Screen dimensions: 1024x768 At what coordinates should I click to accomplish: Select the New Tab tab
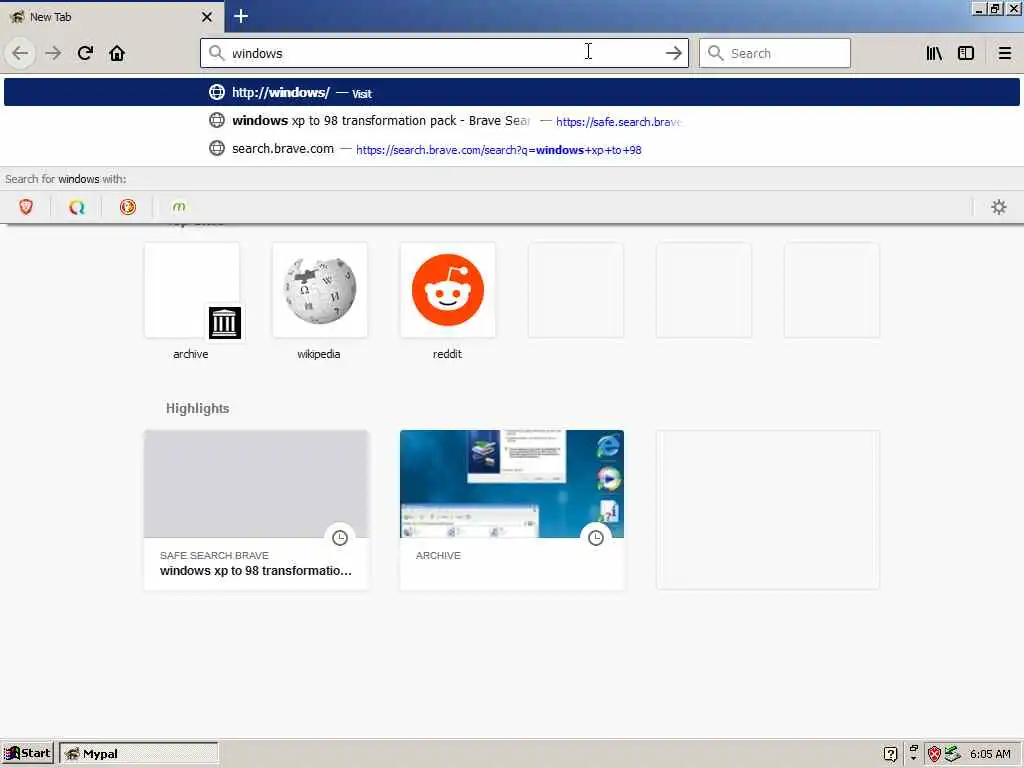click(x=112, y=17)
